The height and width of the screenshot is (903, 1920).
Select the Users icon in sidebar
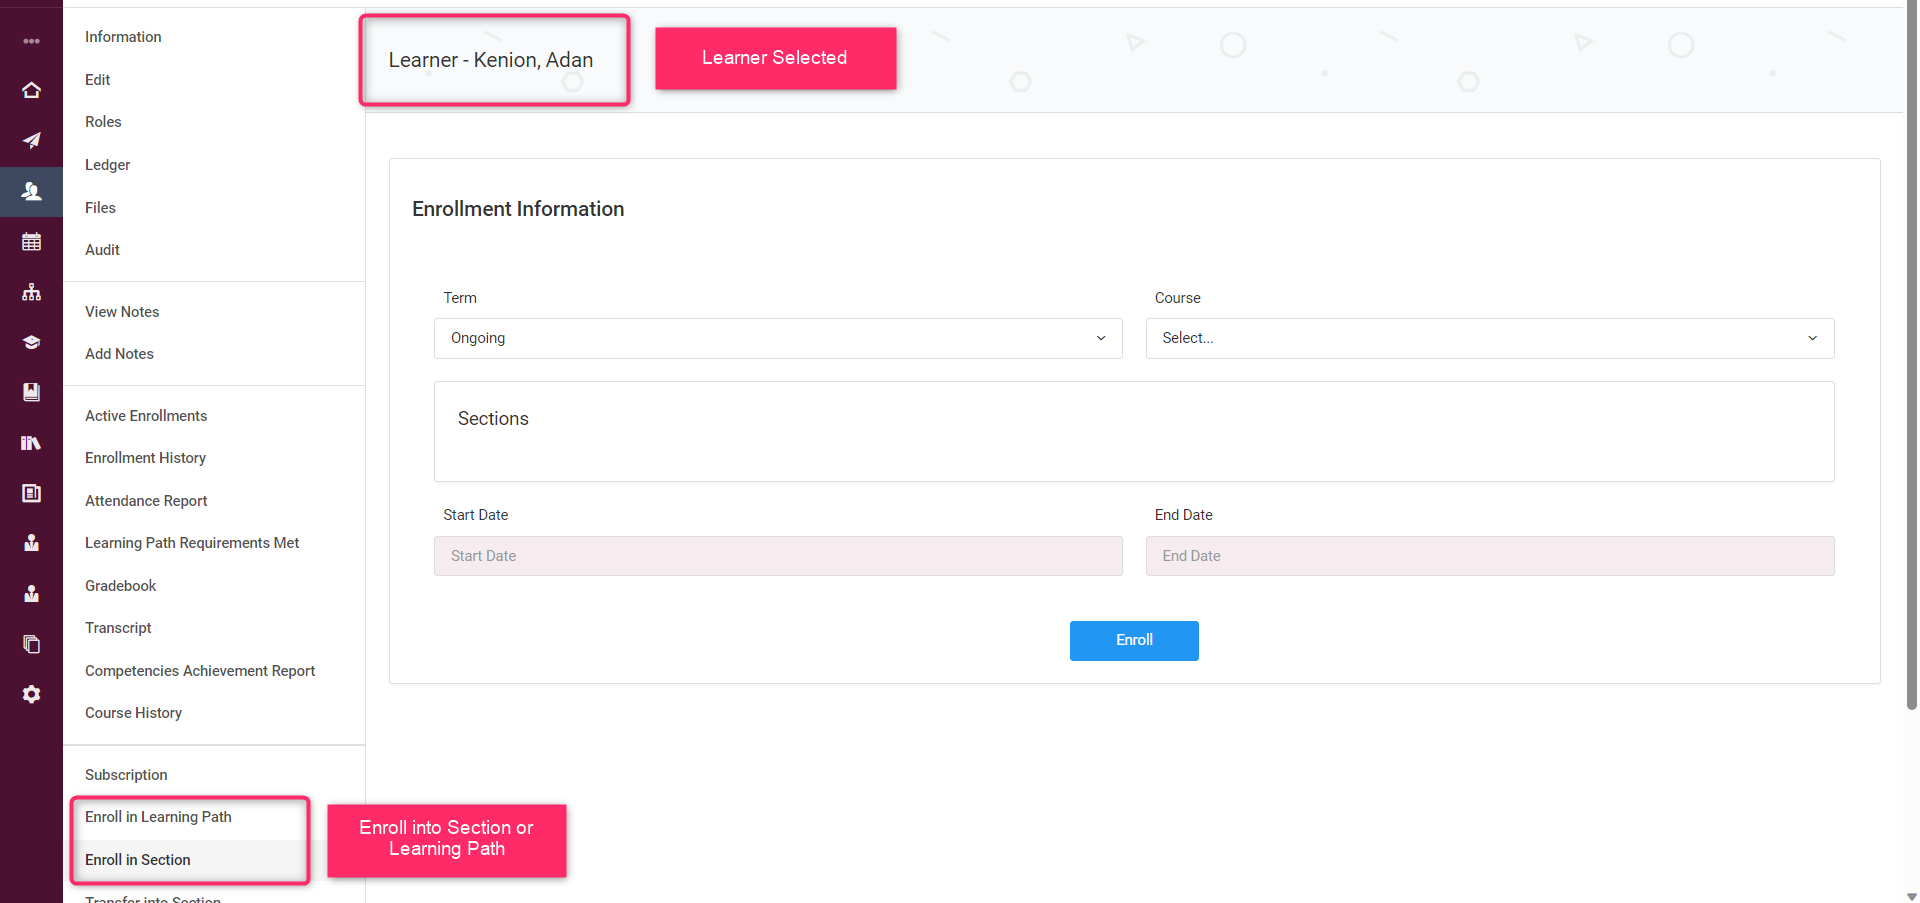click(x=31, y=191)
